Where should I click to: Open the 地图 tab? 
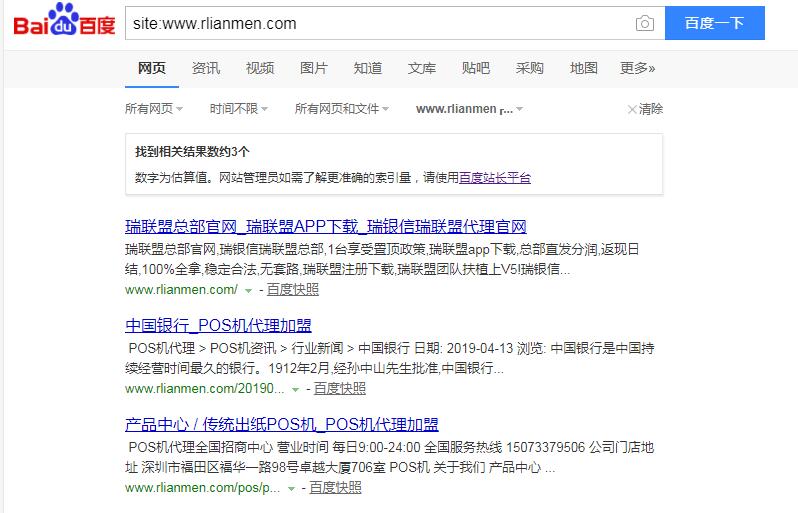pyautogui.click(x=583, y=68)
